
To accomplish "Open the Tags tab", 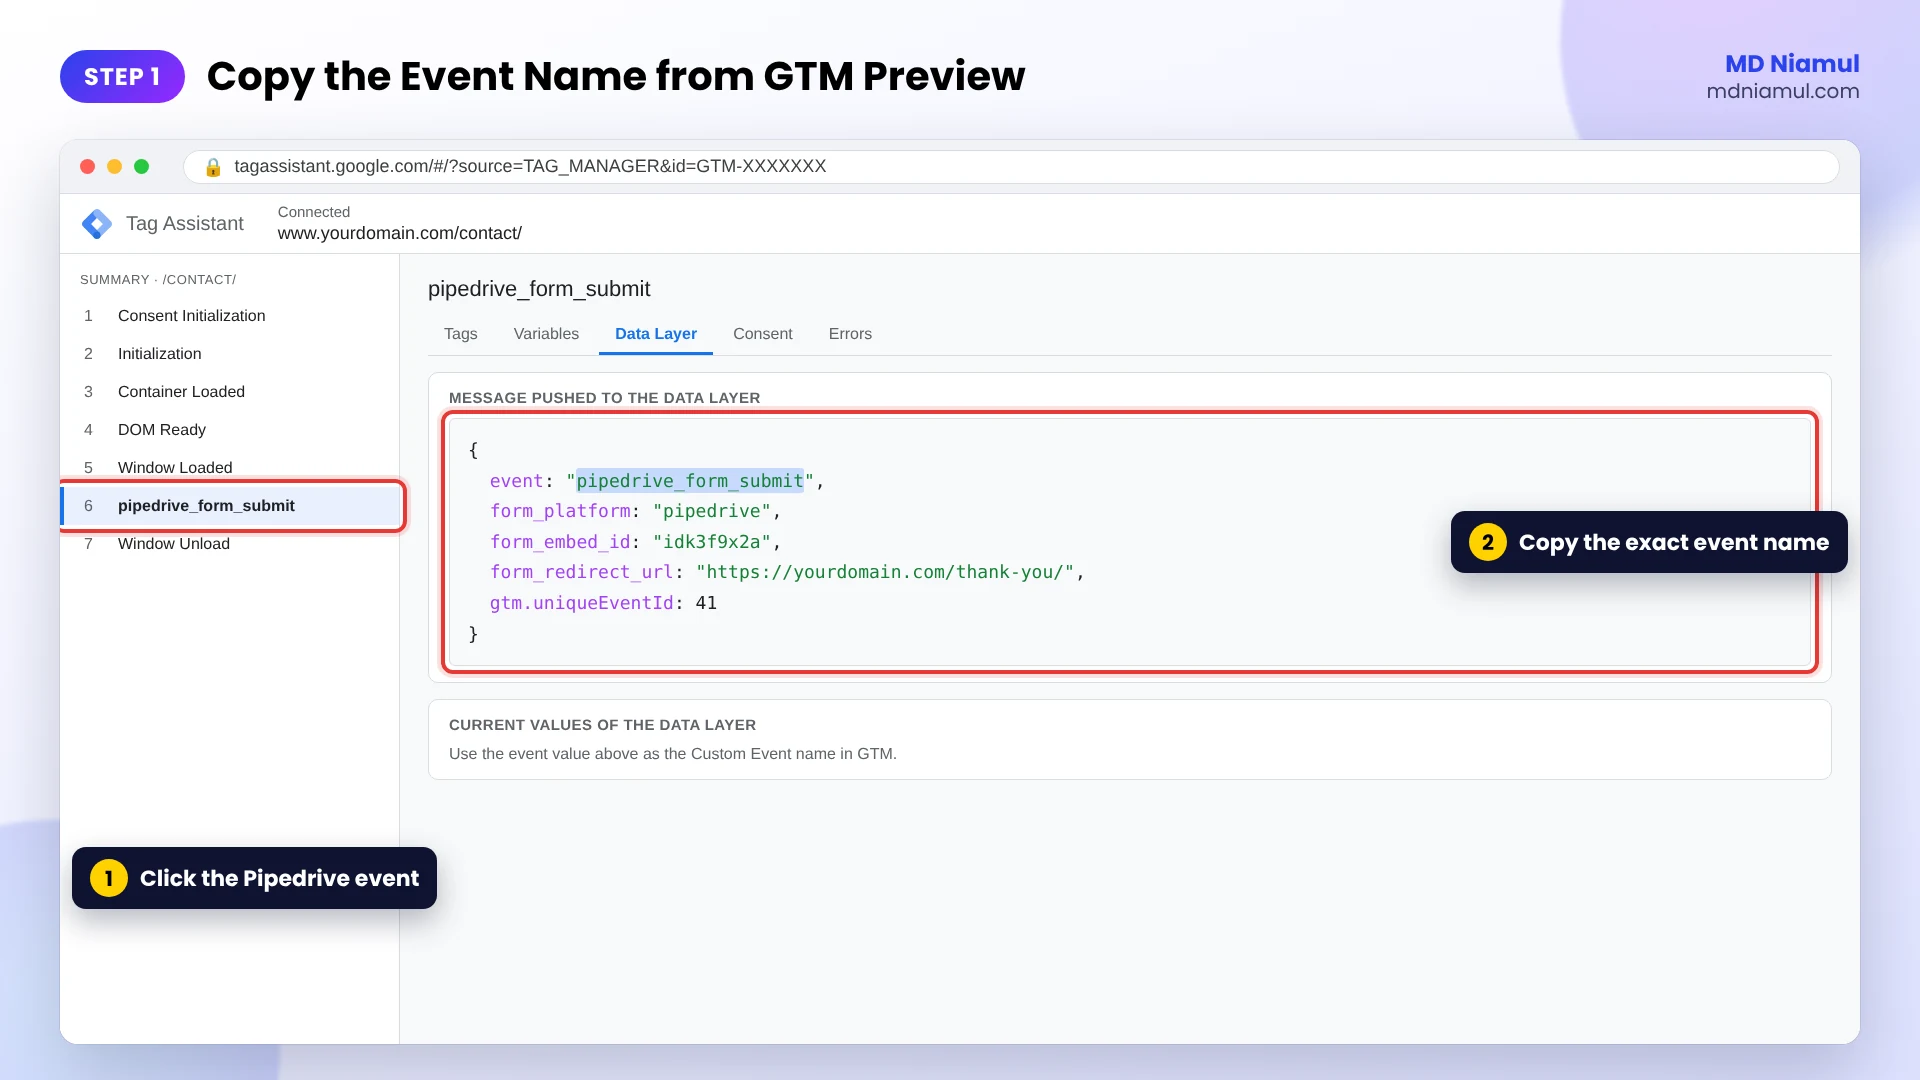I will tap(460, 334).
